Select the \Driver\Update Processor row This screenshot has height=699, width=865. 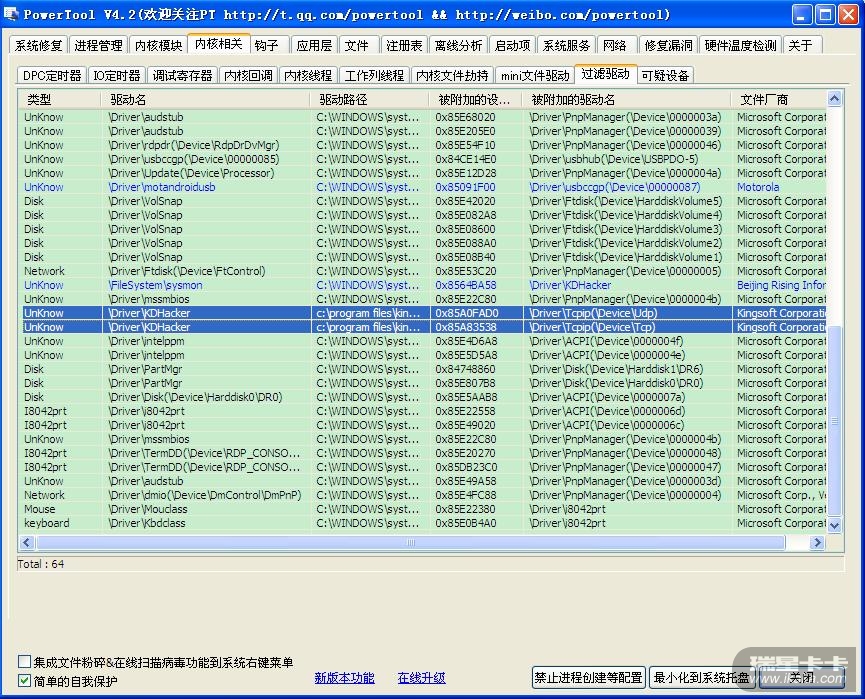425,173
